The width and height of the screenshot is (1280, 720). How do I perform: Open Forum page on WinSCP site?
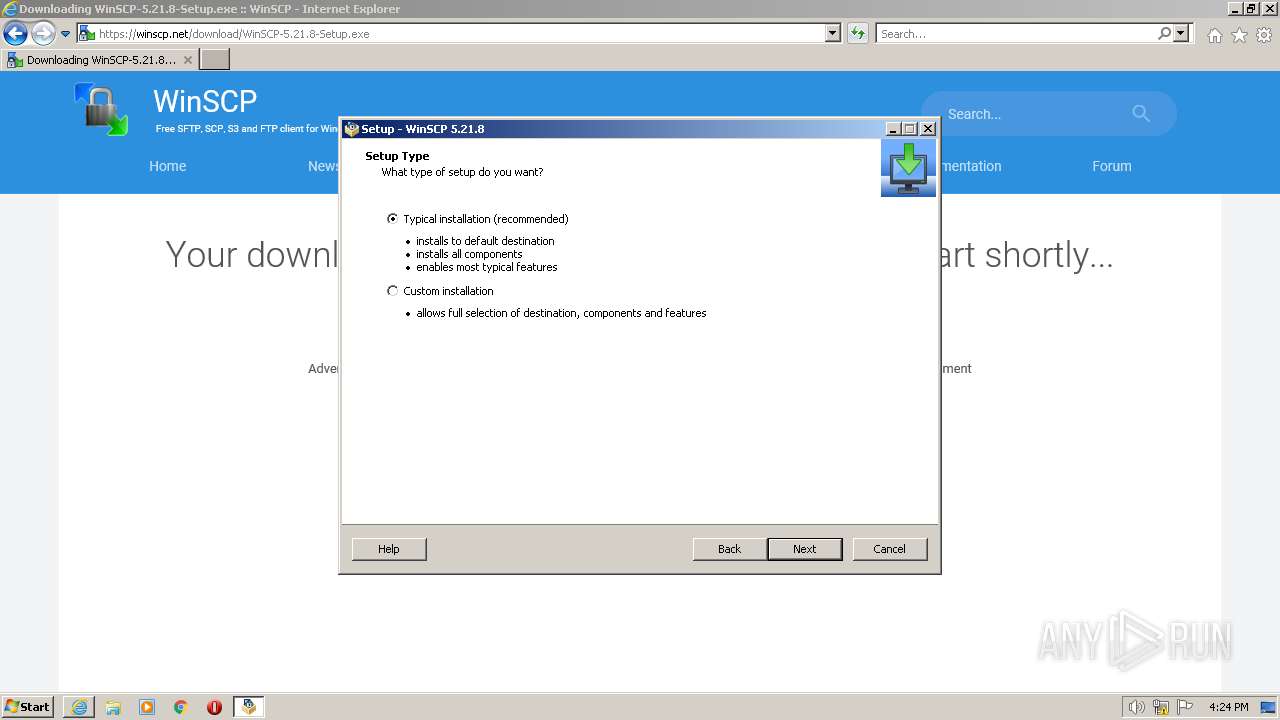(1112, 166)
